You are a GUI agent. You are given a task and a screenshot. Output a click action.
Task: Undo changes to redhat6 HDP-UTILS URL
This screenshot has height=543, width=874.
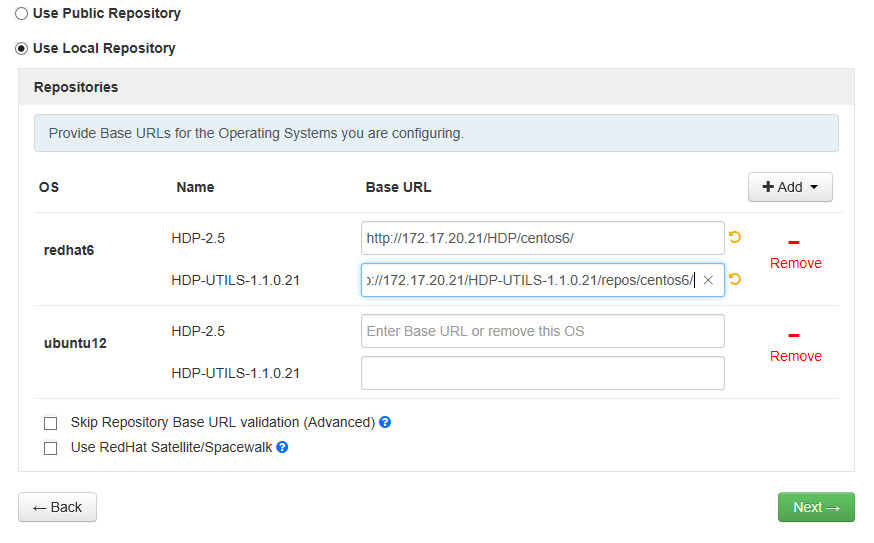click(x=735, y=280)
